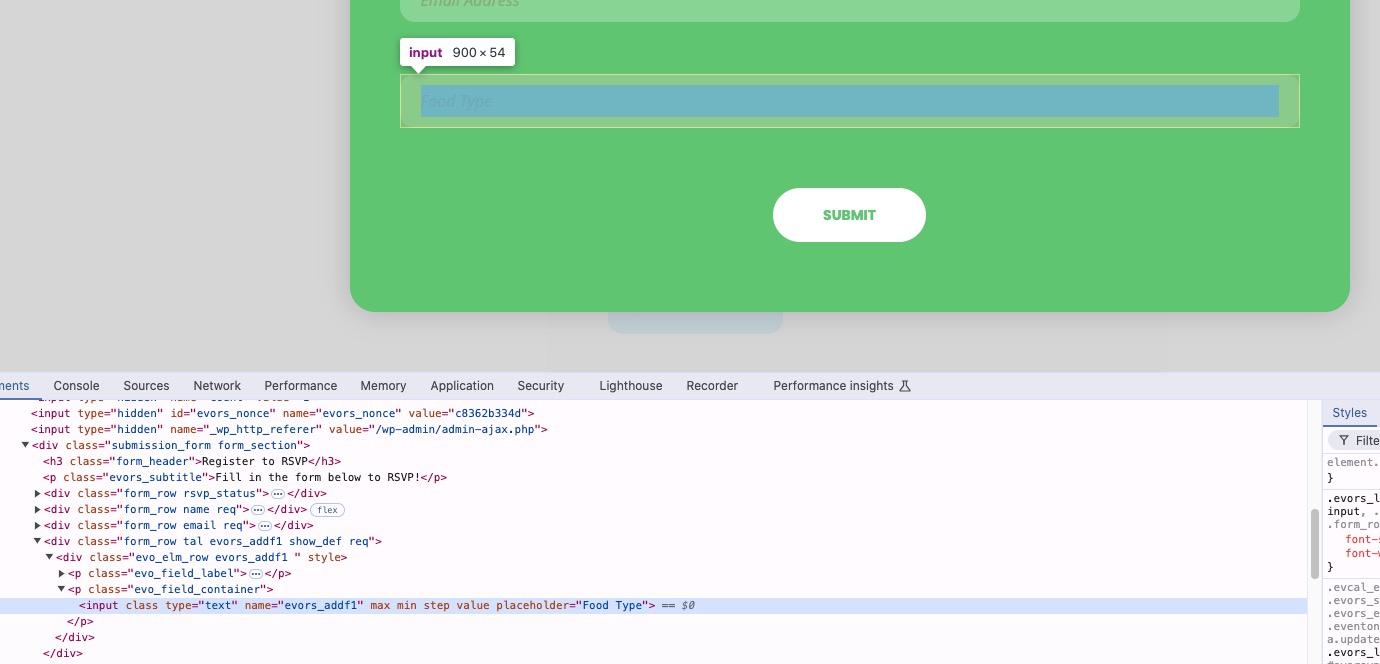Click the white SUBMIT button
Screen dimensions: 1380x664
click(849, 215)
